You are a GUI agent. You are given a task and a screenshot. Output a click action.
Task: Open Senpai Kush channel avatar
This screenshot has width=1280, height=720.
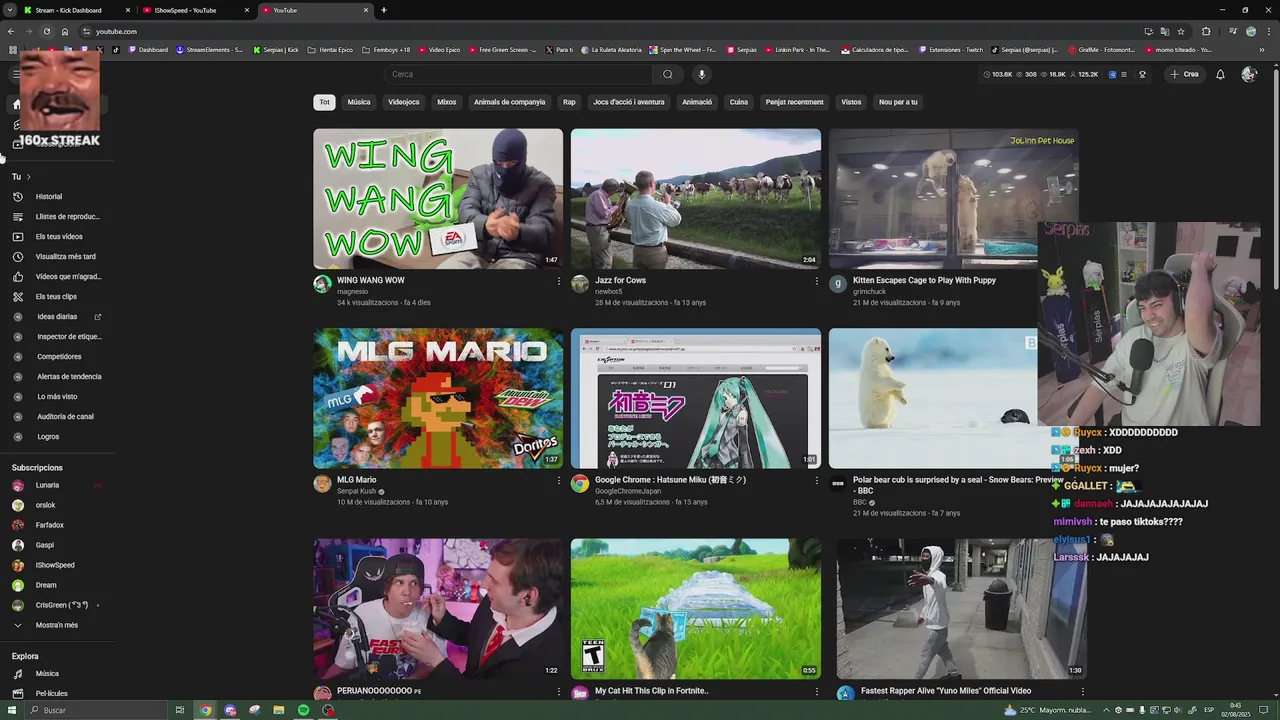click(322, 484)
